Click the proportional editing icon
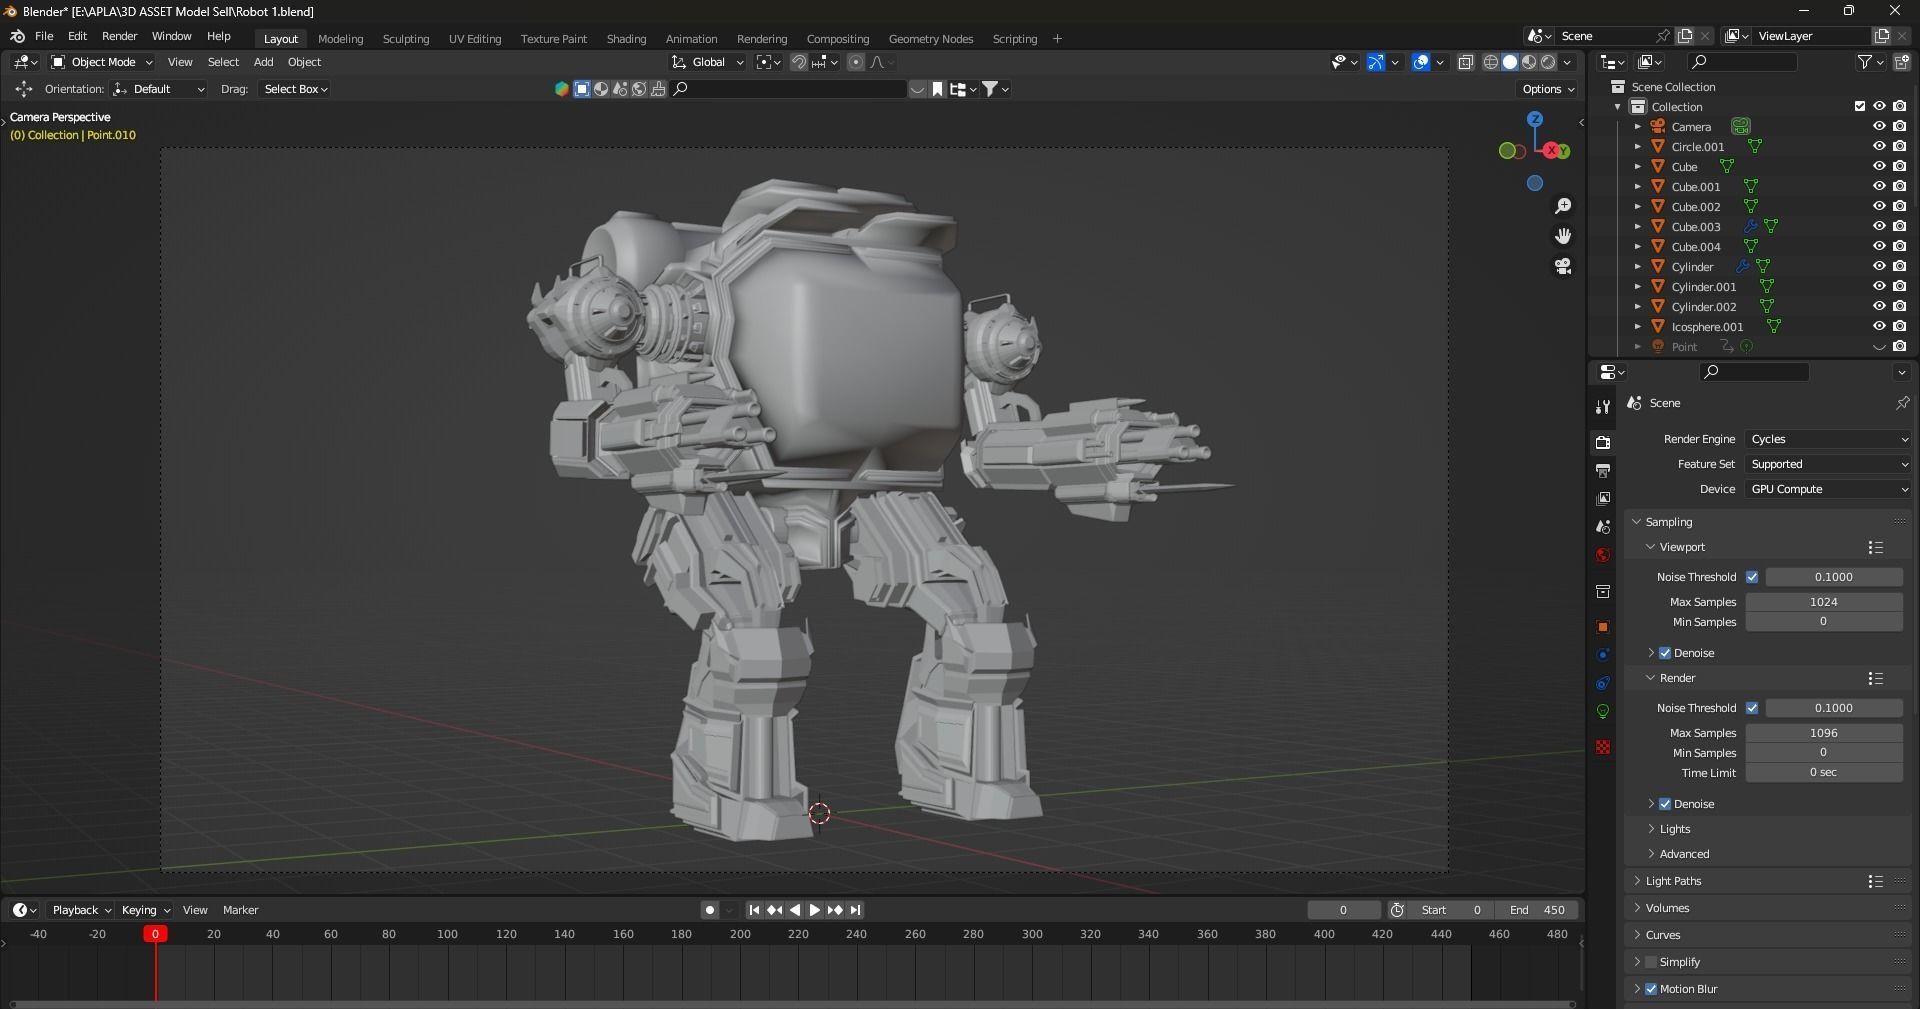This screenshot has width=1920, height=1009. 856,62
